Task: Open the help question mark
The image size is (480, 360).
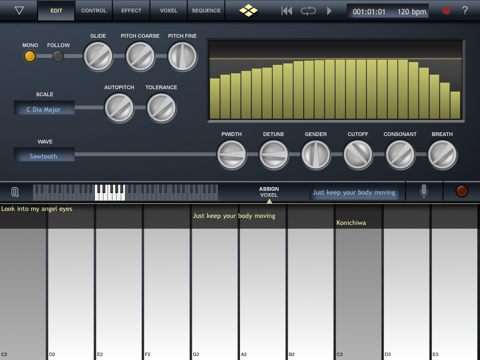Action: [x=465, y=11]
